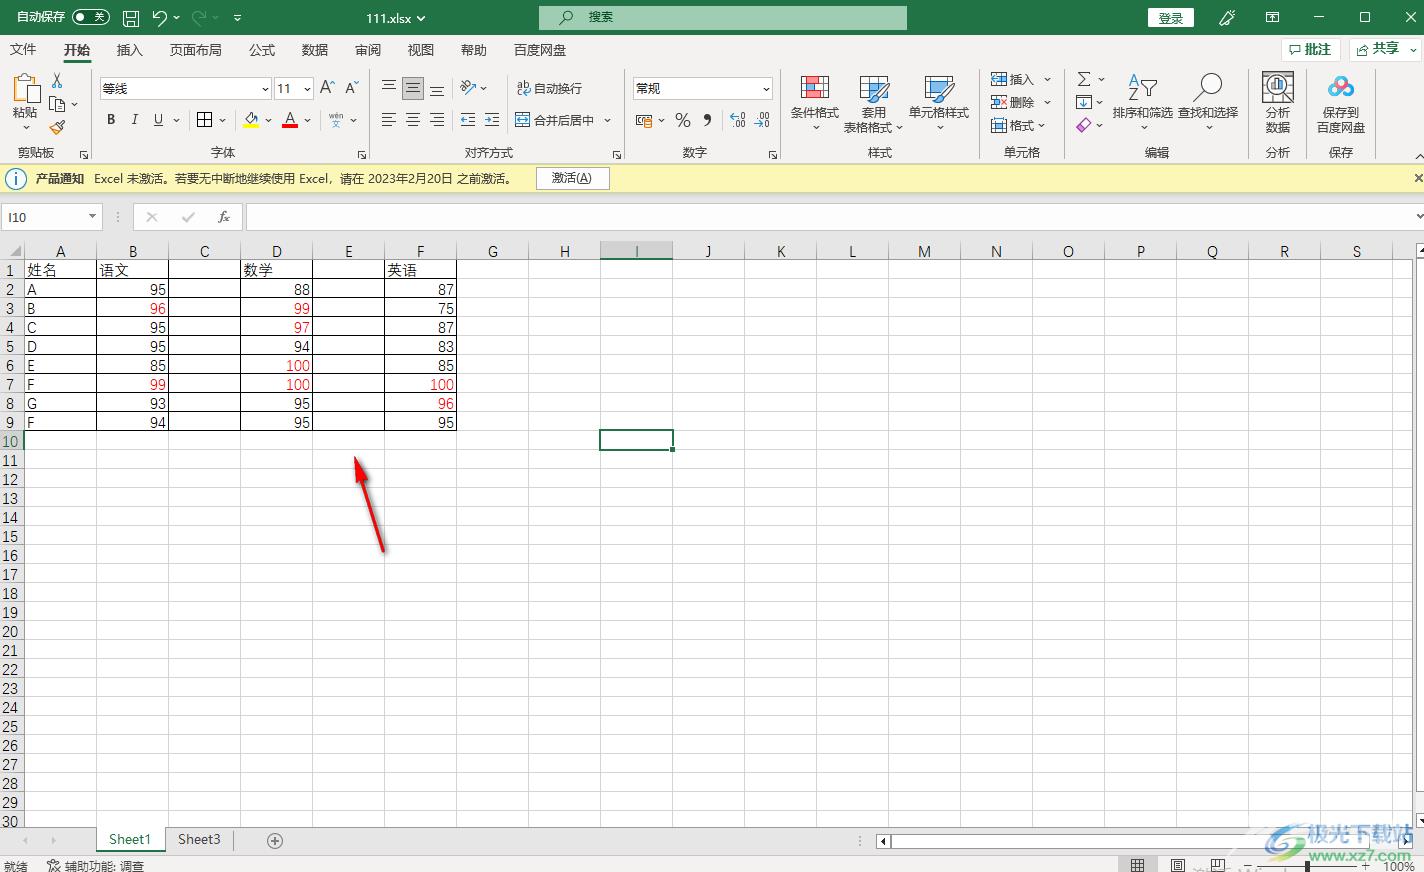Toggle the AutoSave (自动保存) switch
Image resolution: width=1424 pixels, height=872 pixels.
pos(91,17)
